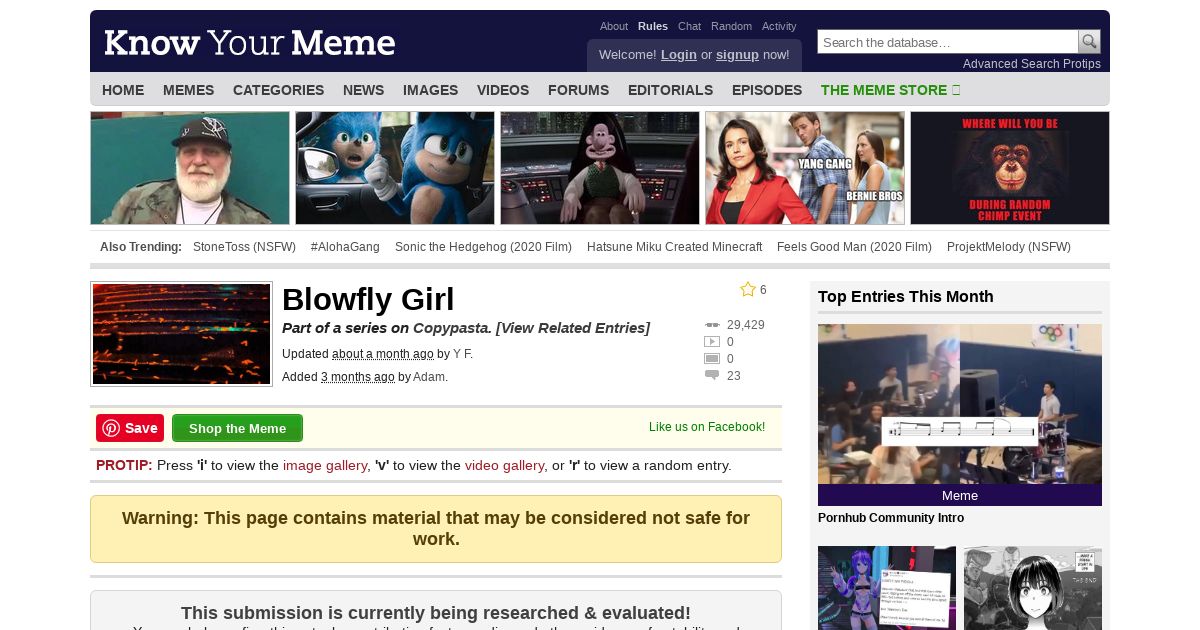The height and width of the screenshot is (630, 1200).
Task: Click the images count icon
Action: (712, 359)
